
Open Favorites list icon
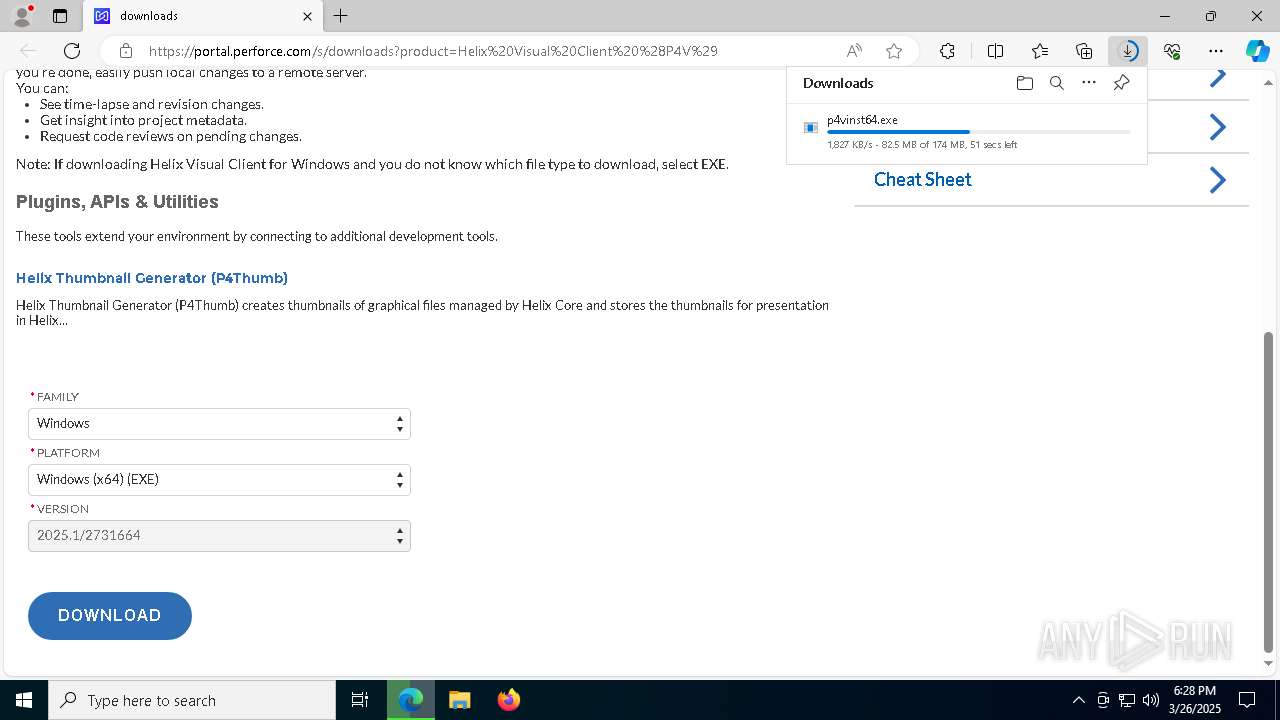point(1040,51)
